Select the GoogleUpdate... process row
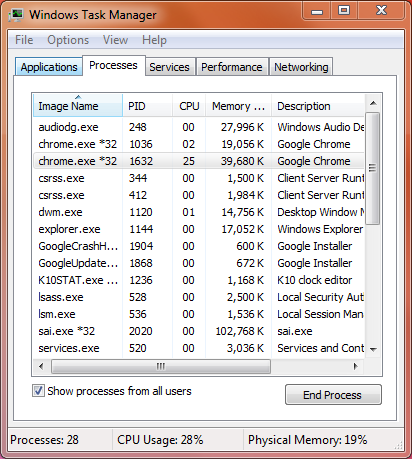 click(x=199, y=263)
